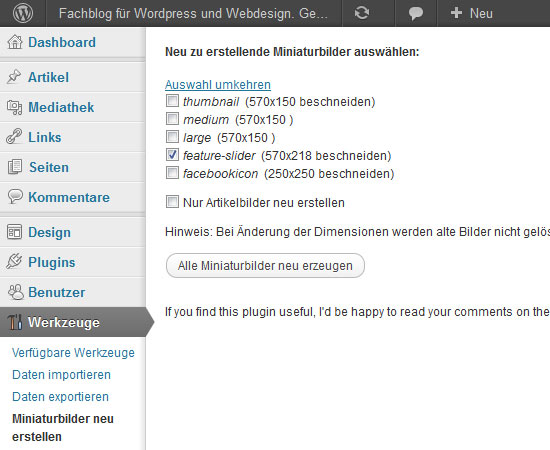Tick Nur Artikelbilder neu erstellen
The height and width of the screenshot is (450, 550).
point(172,202)
